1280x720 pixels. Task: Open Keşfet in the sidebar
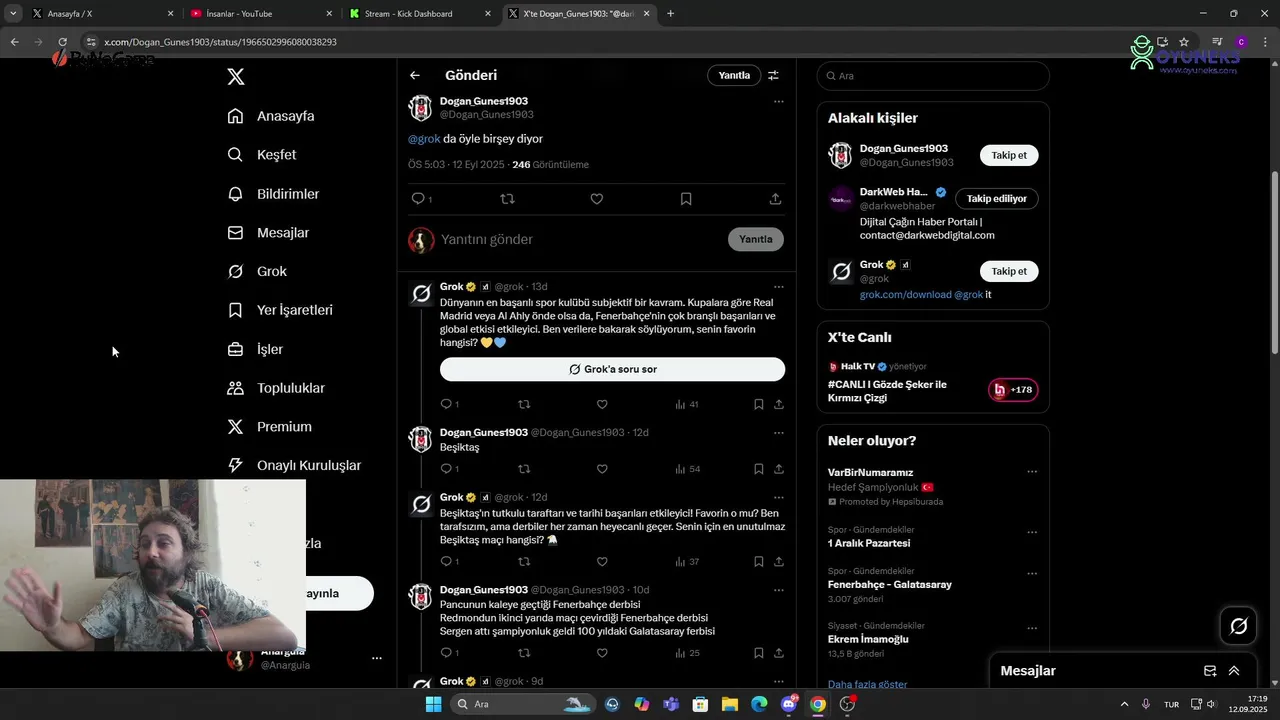262,155
